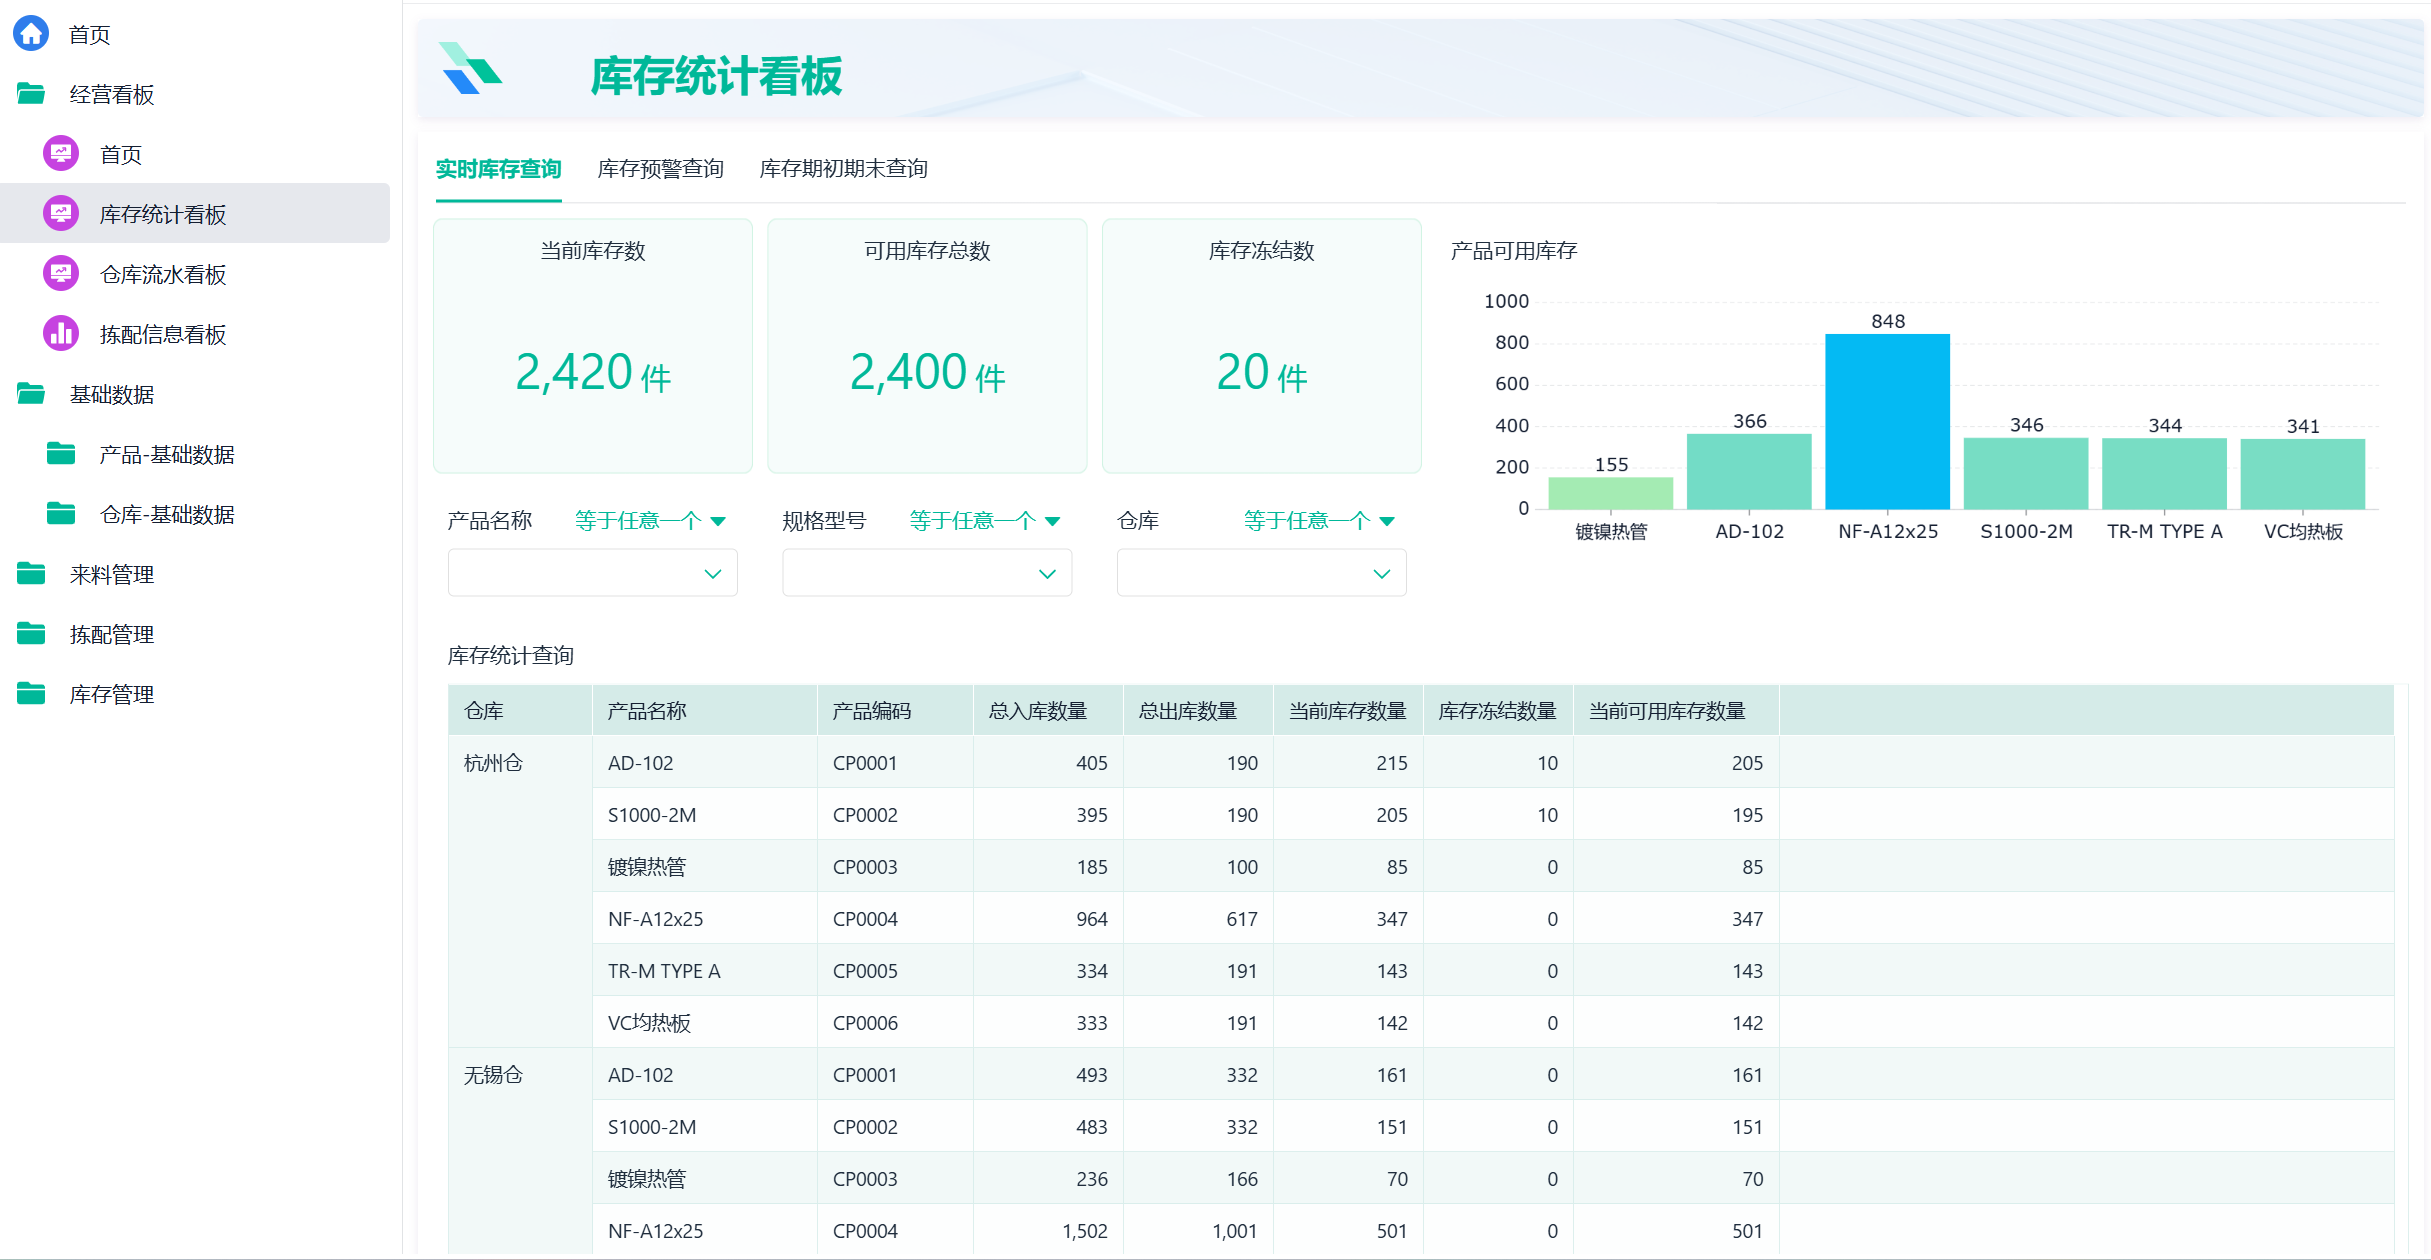The width and height of the screenshot is (2431, 1260).
Task: Expand the 拣配管理 menu group
Action: (111, 634)
